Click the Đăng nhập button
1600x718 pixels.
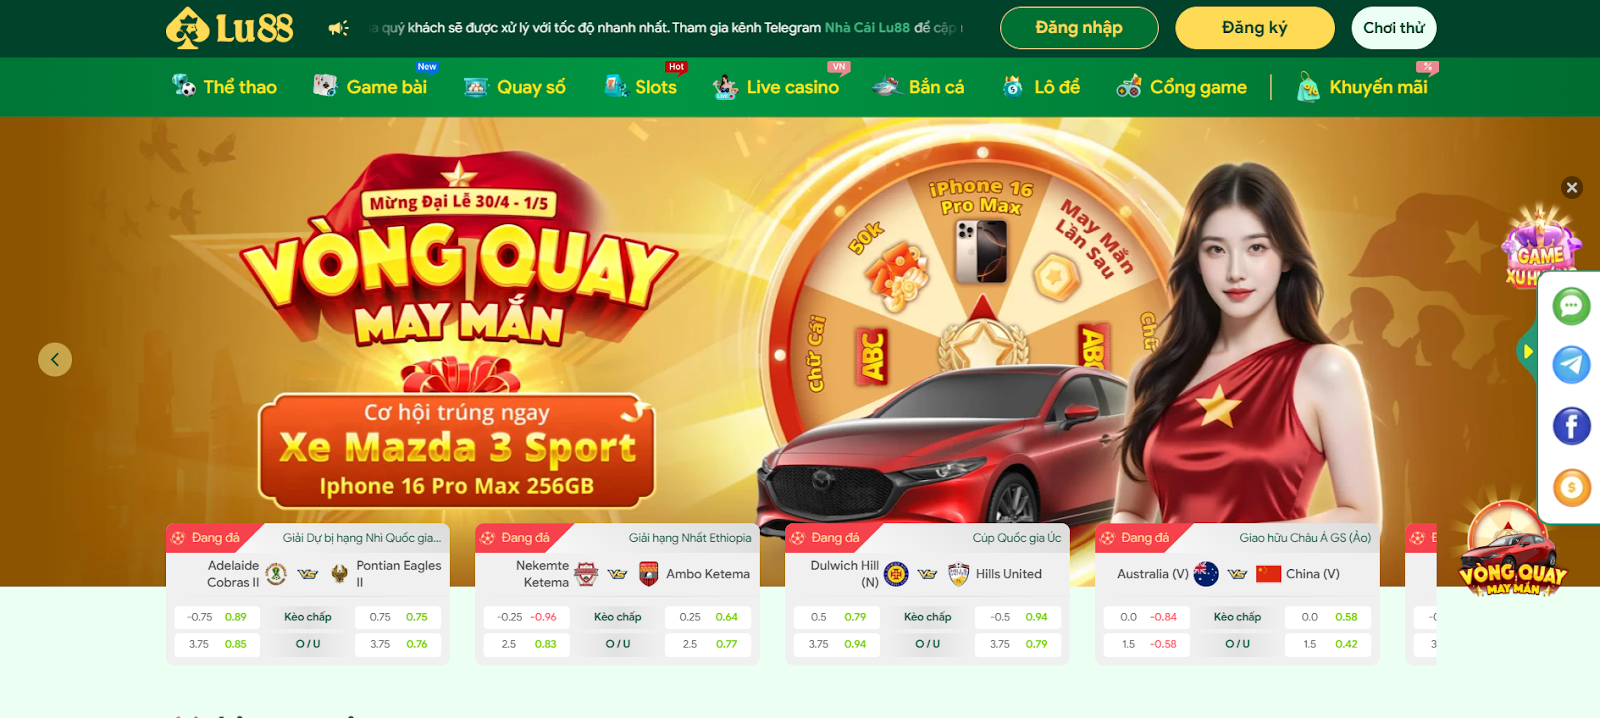tap(1079, 28)
